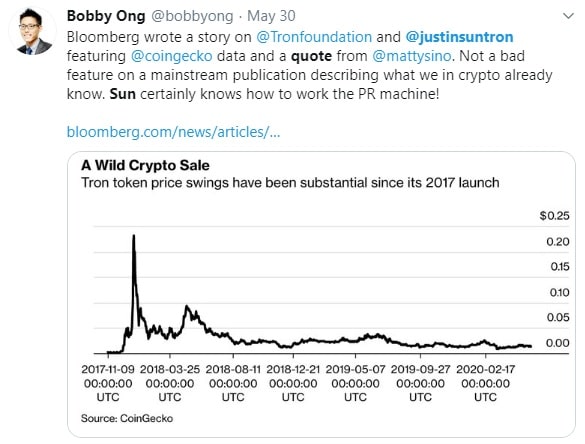Open the @coingecko mention
The image size is (585, 444).
click(x=172, y=56)
